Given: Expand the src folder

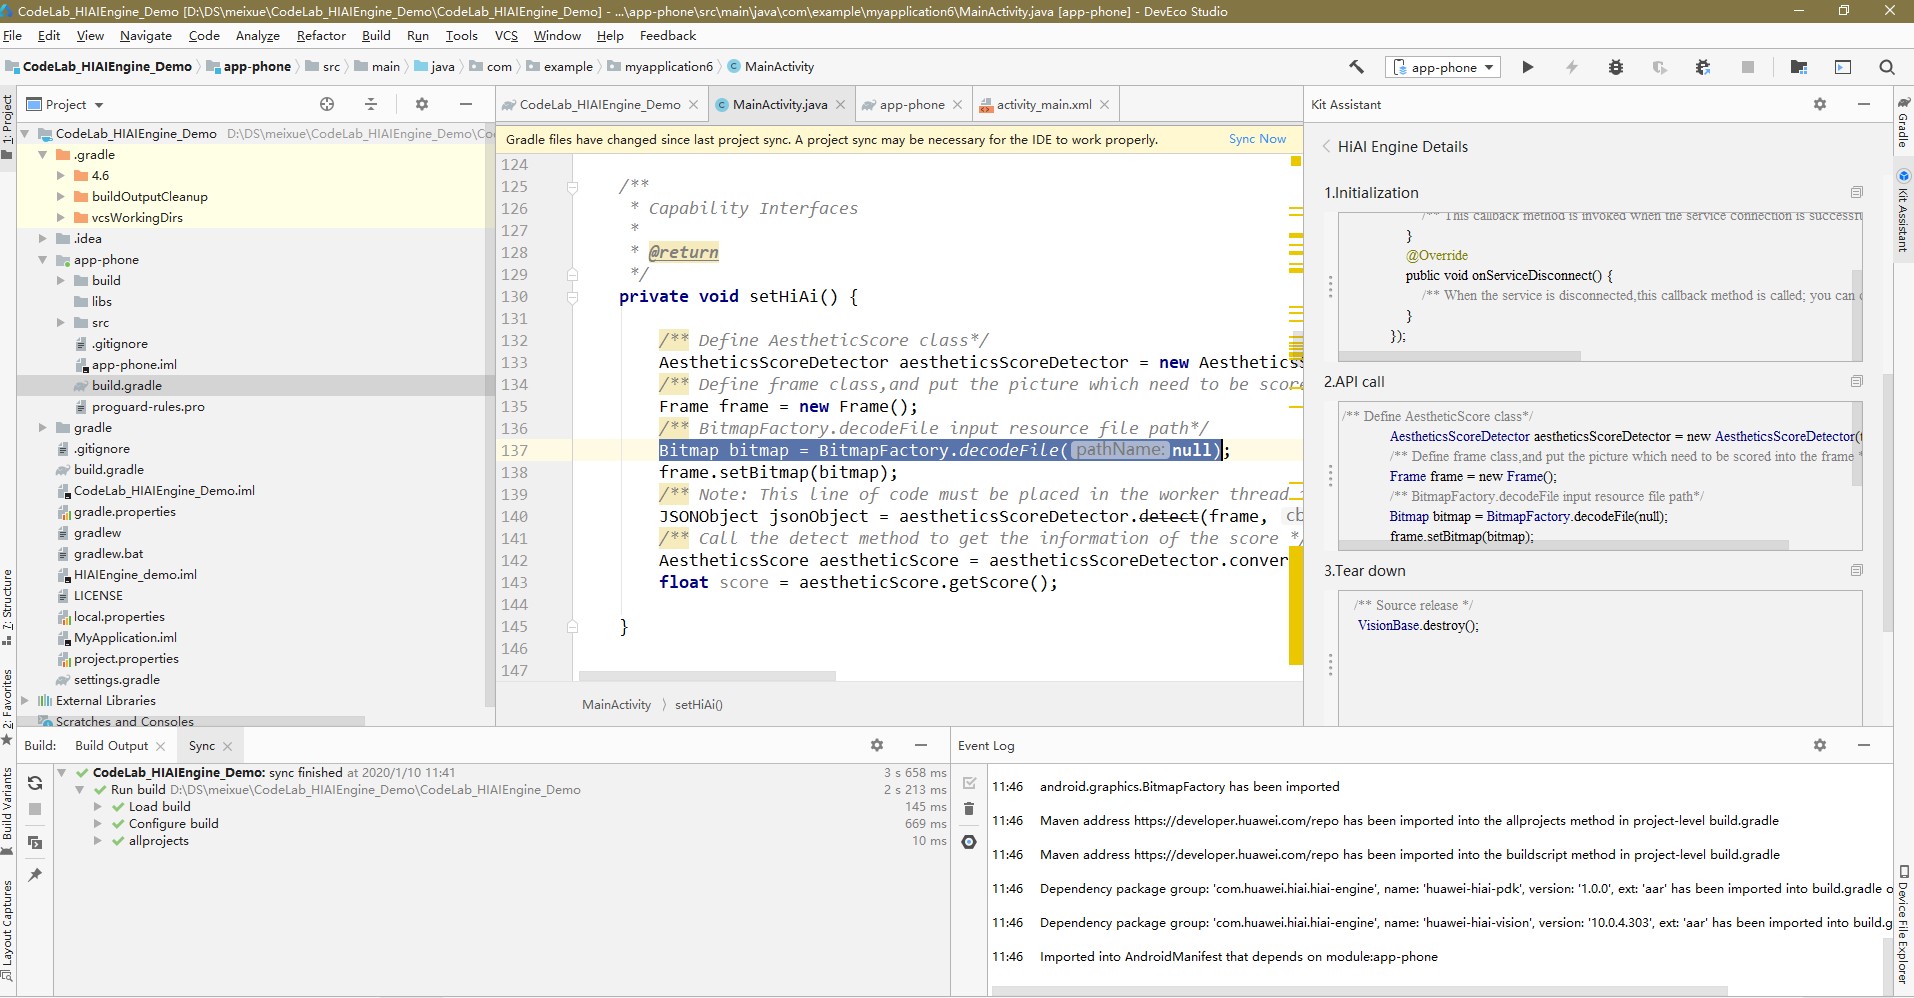Looking at the screenshot, I should point(61,323).
